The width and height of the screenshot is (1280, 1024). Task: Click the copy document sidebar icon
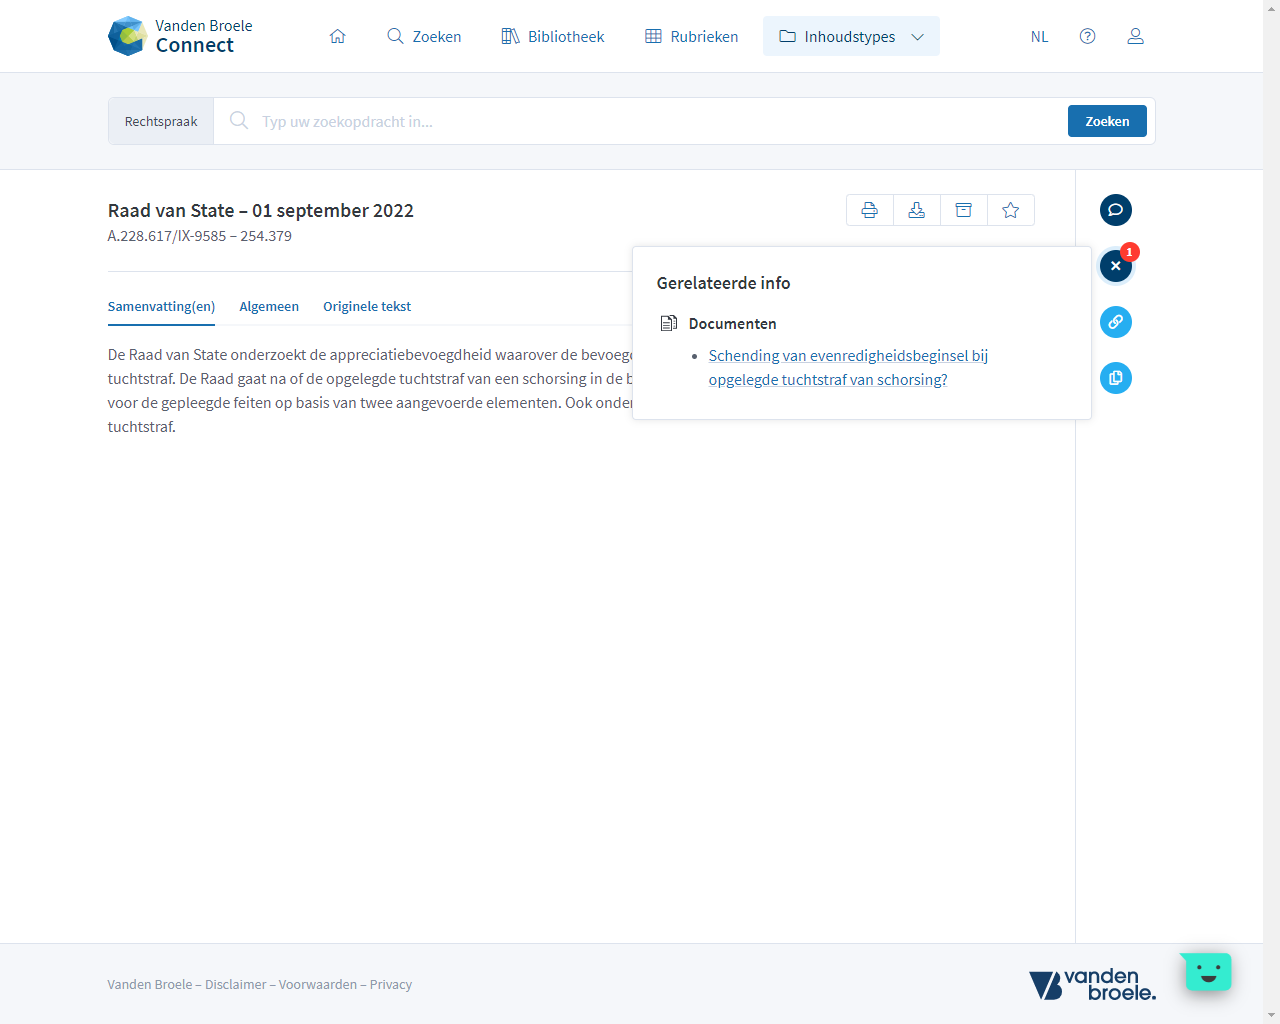1116,378
